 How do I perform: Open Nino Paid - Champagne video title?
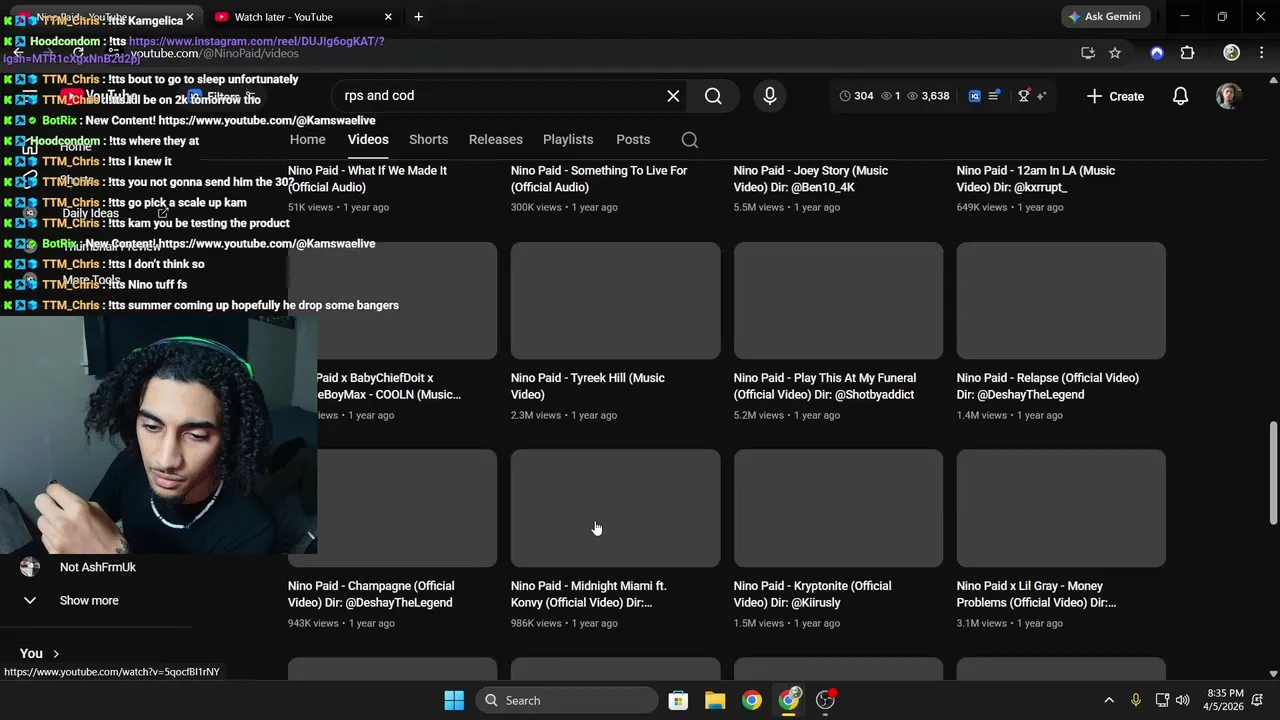(371, 594)
